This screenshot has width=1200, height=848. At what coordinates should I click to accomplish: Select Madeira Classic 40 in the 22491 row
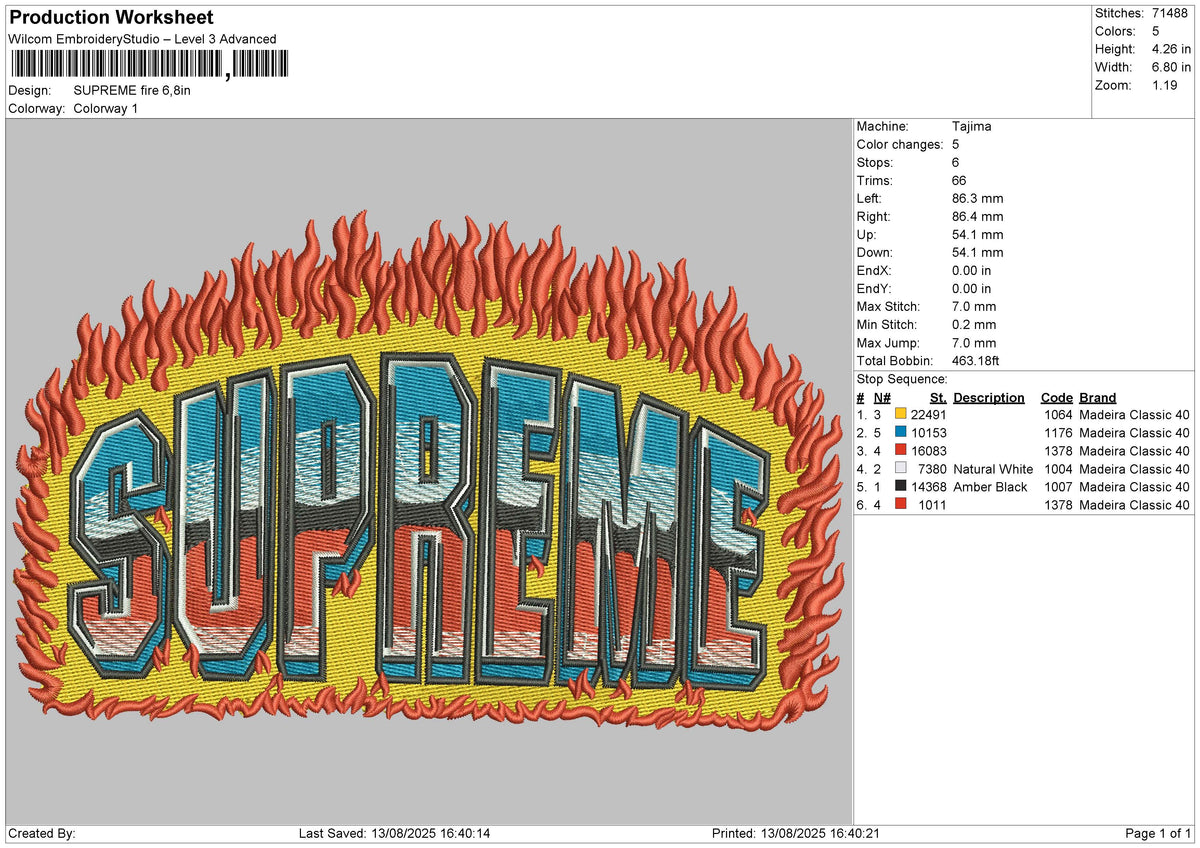point(1135,415)
